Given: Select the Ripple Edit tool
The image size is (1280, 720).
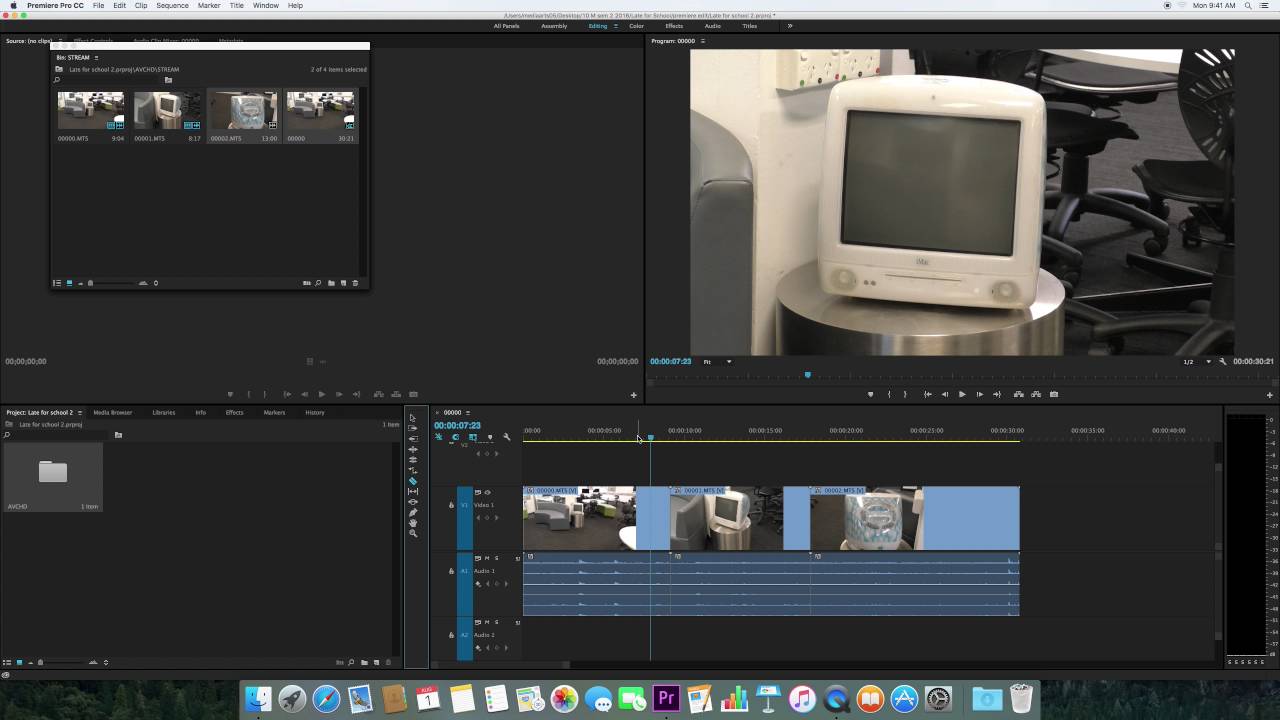Looking at the screenshot, I should [413, 438].
